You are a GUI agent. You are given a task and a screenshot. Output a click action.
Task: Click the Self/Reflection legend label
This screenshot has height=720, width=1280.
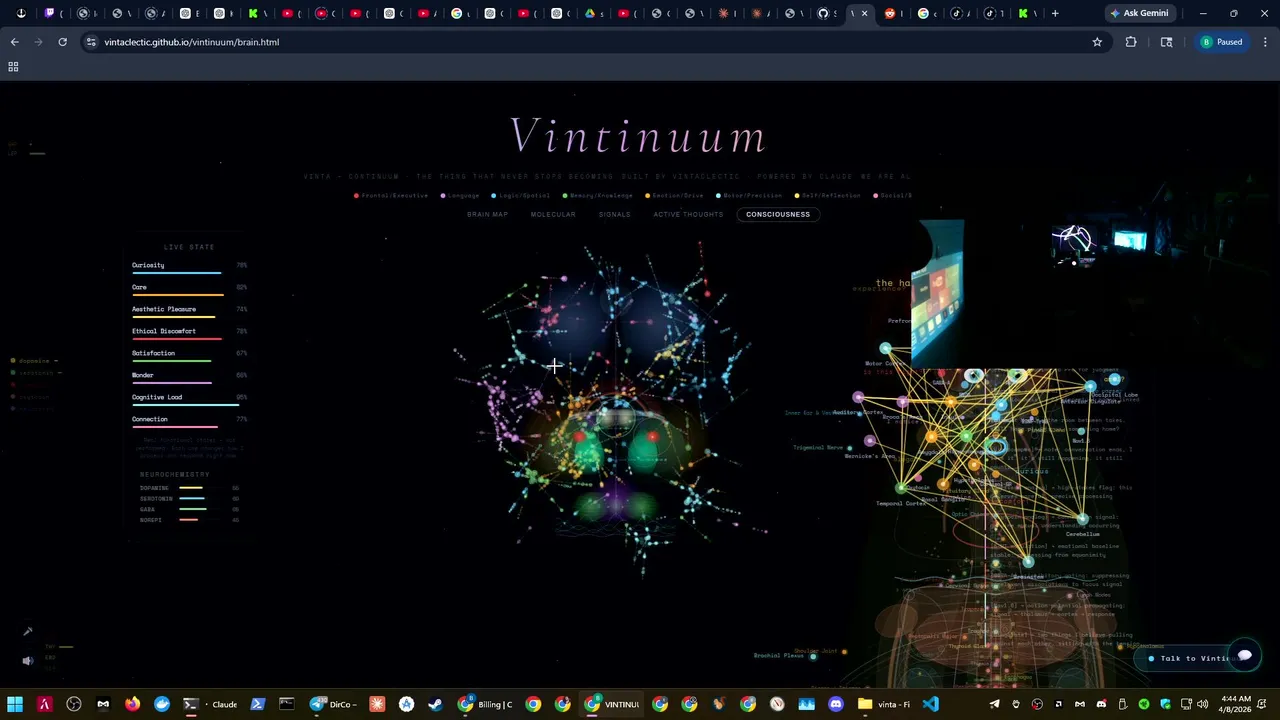tap(832, 196)
